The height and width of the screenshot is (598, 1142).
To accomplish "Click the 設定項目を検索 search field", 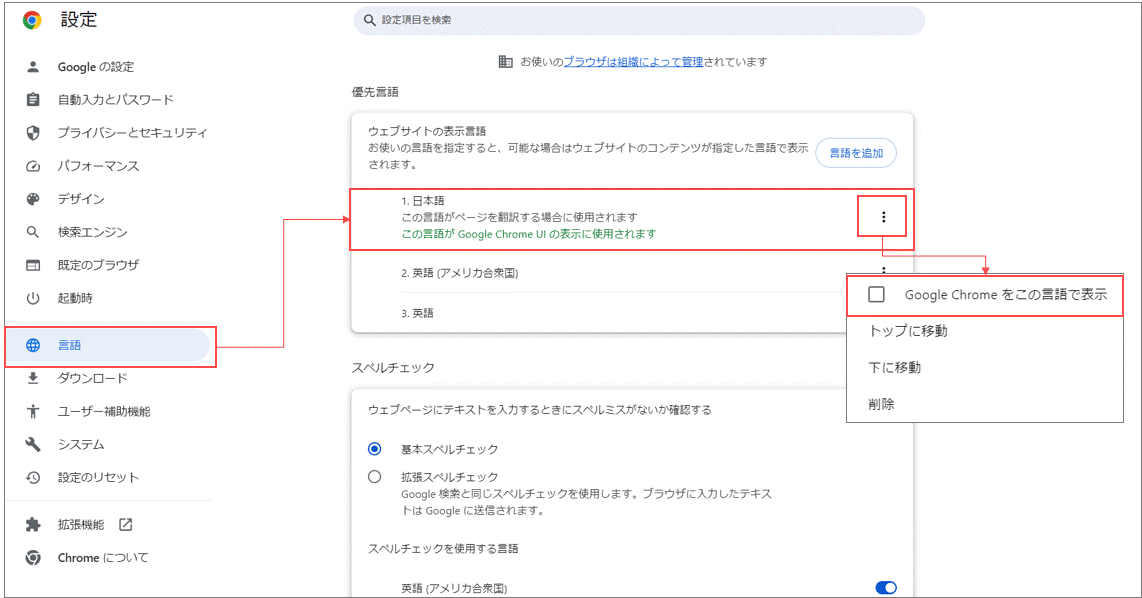I will coord(639,20).
